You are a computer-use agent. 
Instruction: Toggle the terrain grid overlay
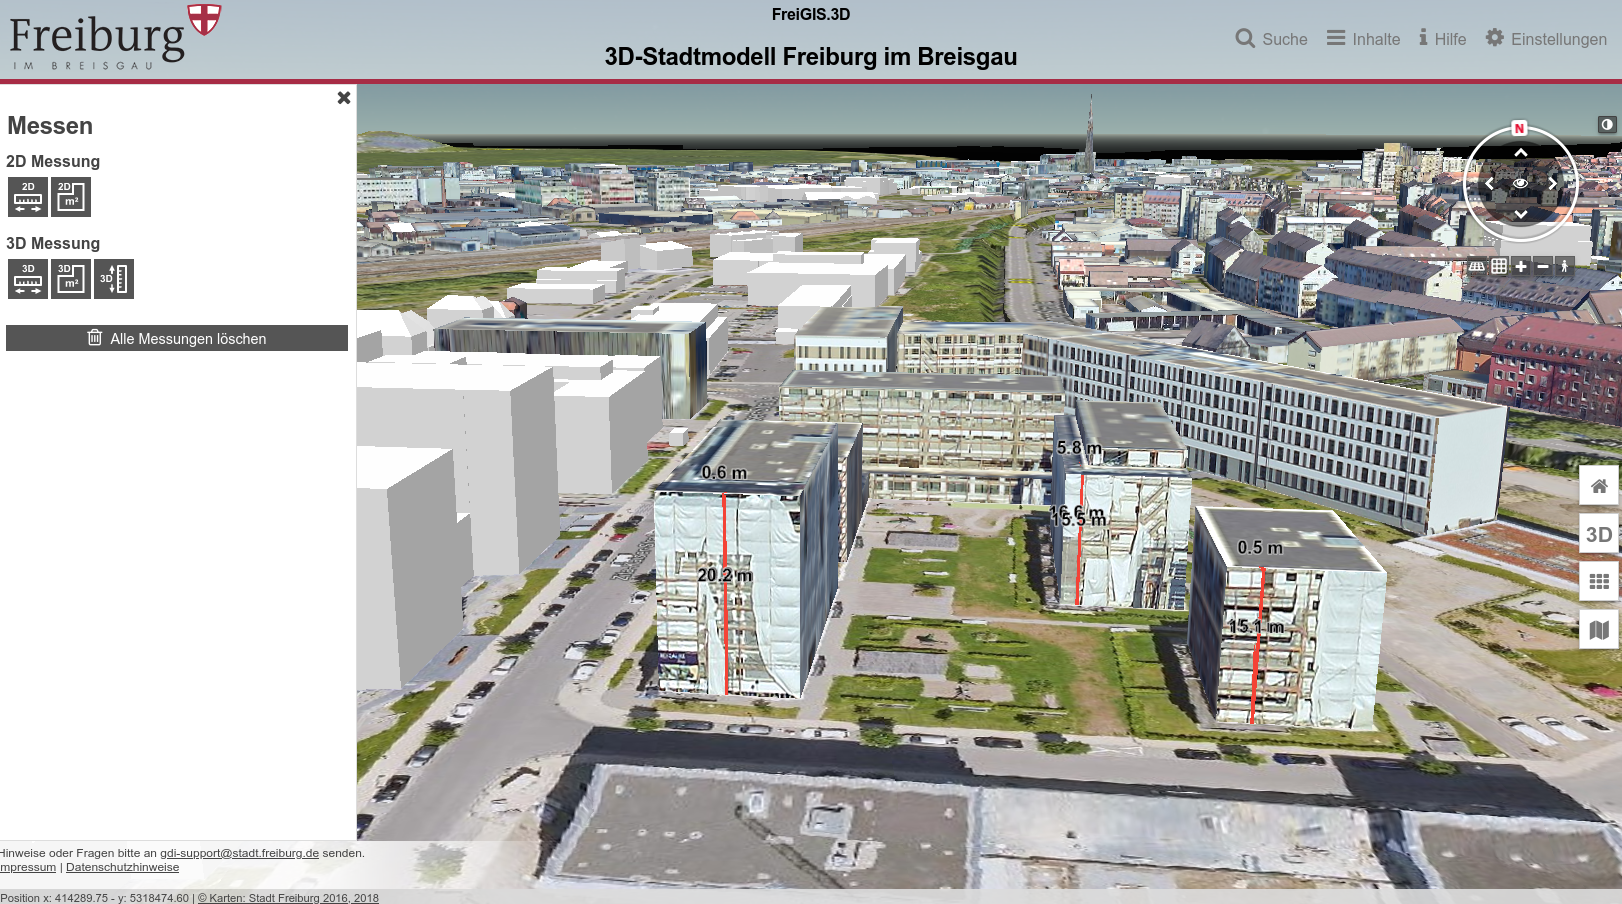coord(1477,266)
